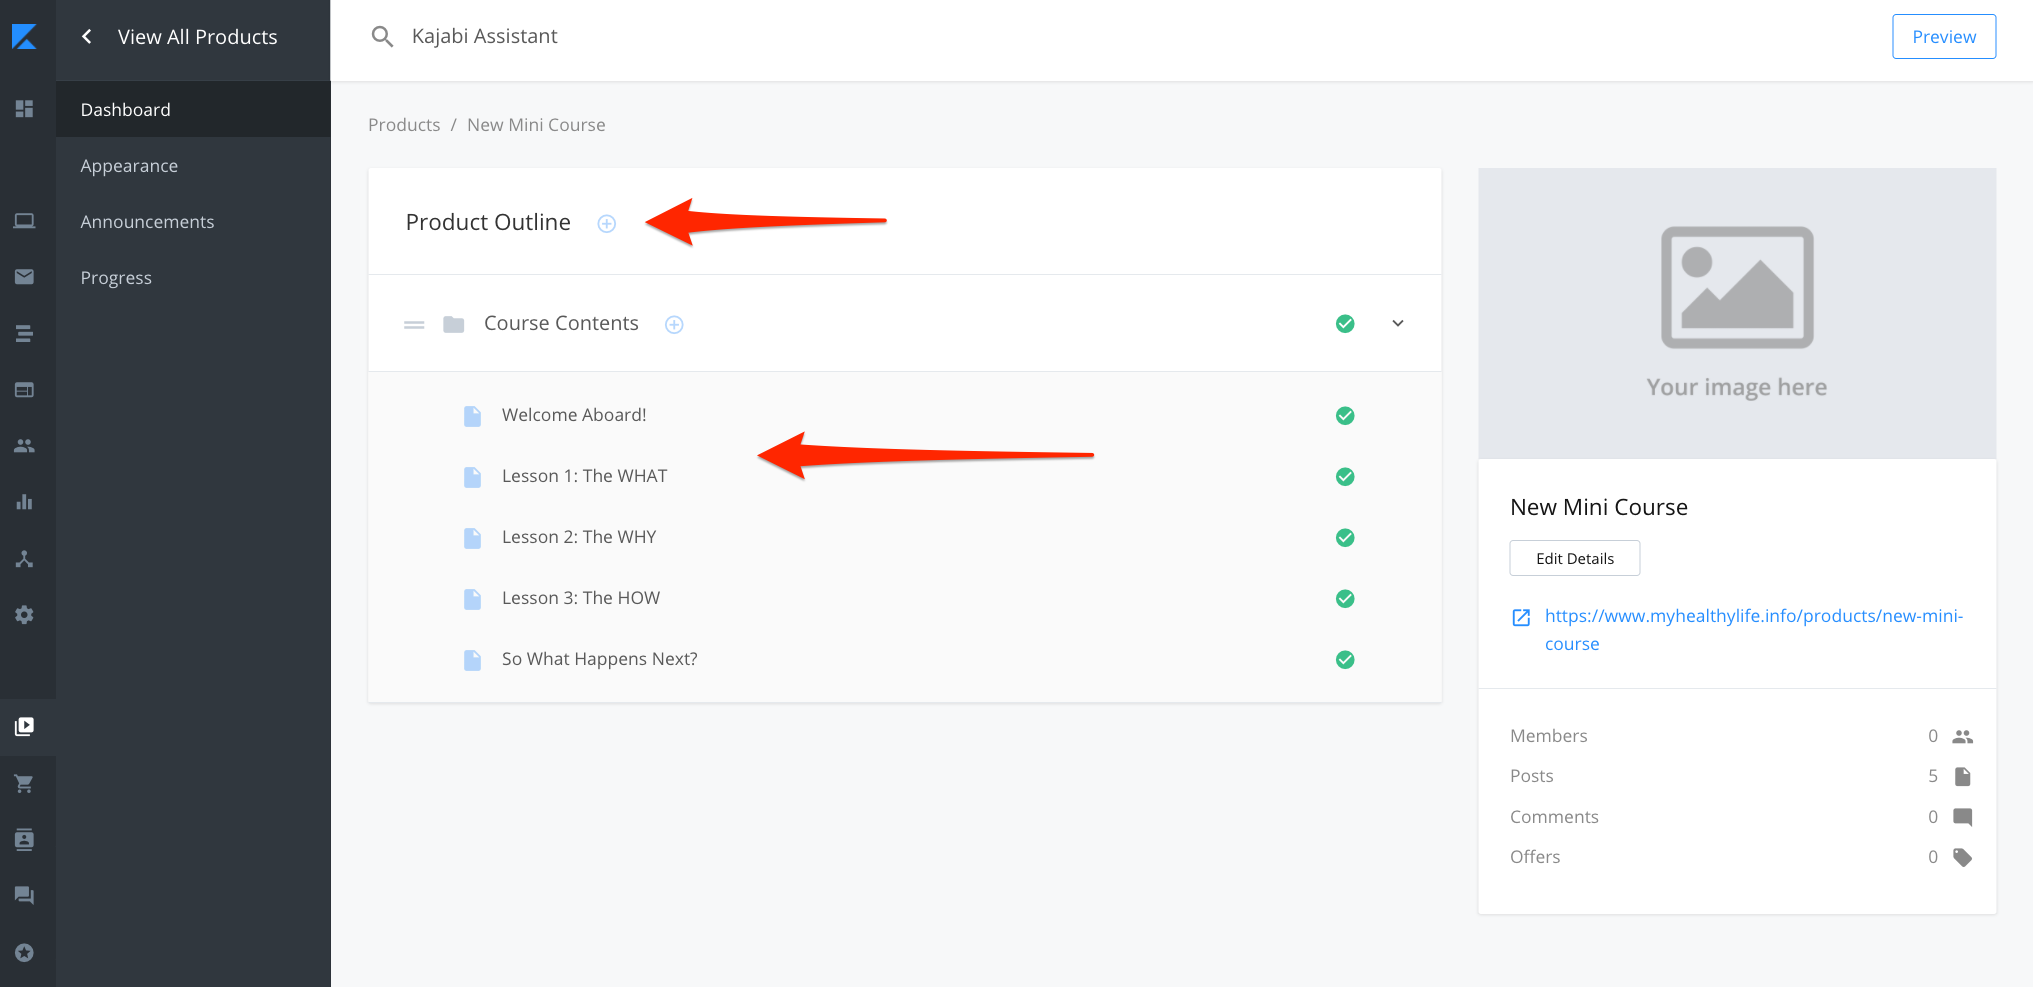Click the Comments stat label
This screenshot has height=987, width=2033.
point(1554,817)
